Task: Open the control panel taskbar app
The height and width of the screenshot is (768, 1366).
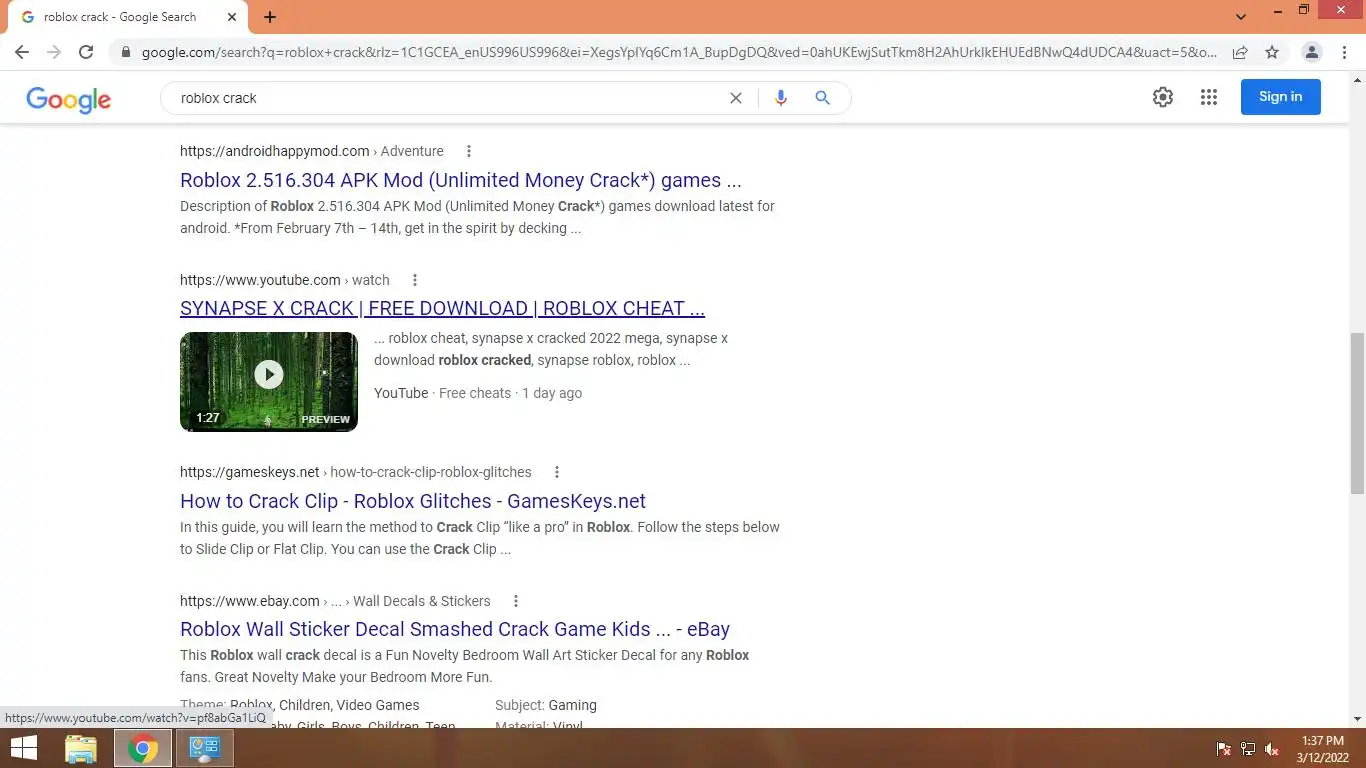Action: pos(205,748)
